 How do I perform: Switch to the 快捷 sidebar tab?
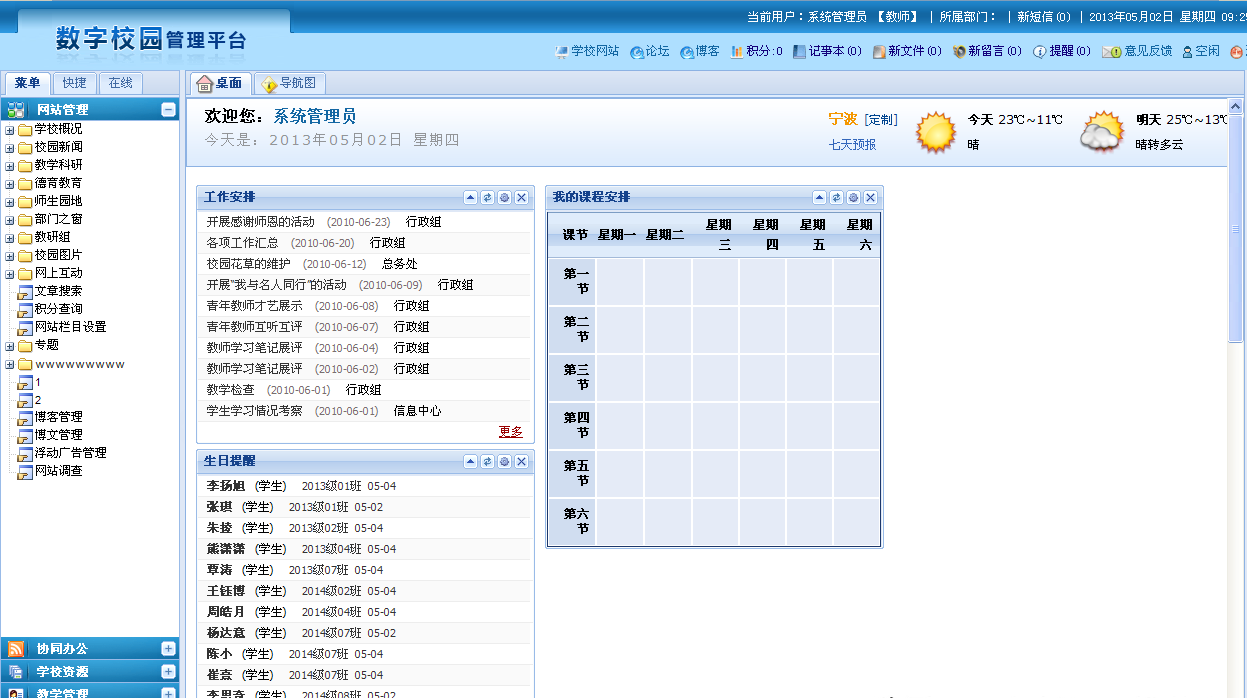click(74, 83)
